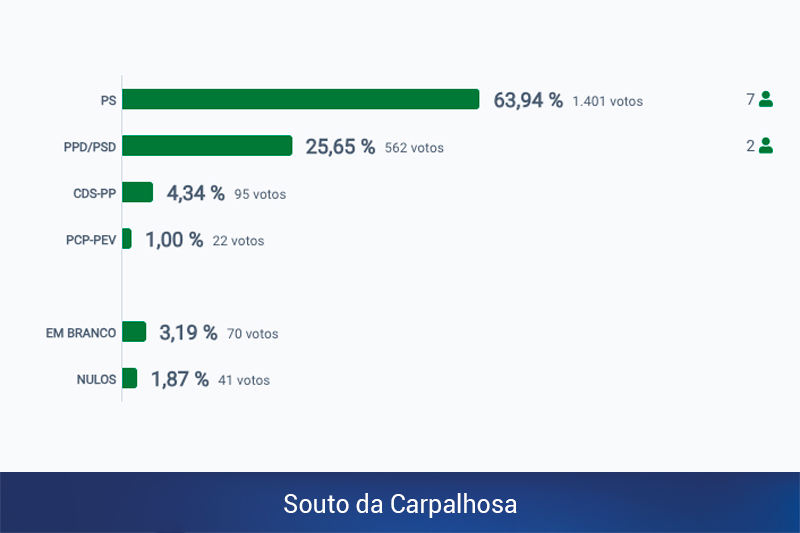The width and height of the screenshot is (800, 533).
Task: Click the CDS-PP vote bar
Action: [x=138, y=192]
